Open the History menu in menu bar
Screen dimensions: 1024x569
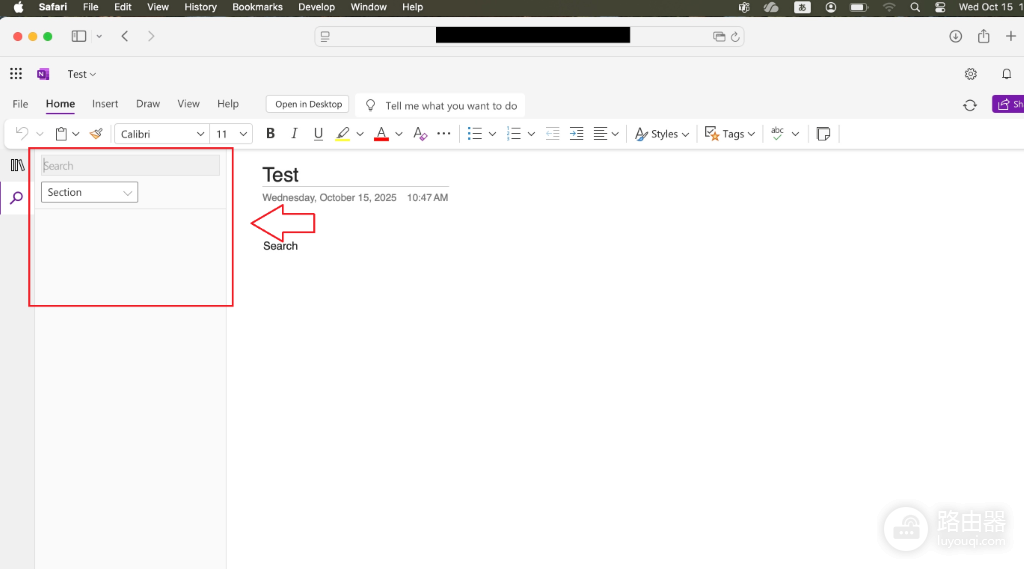[x=200, y=7]
